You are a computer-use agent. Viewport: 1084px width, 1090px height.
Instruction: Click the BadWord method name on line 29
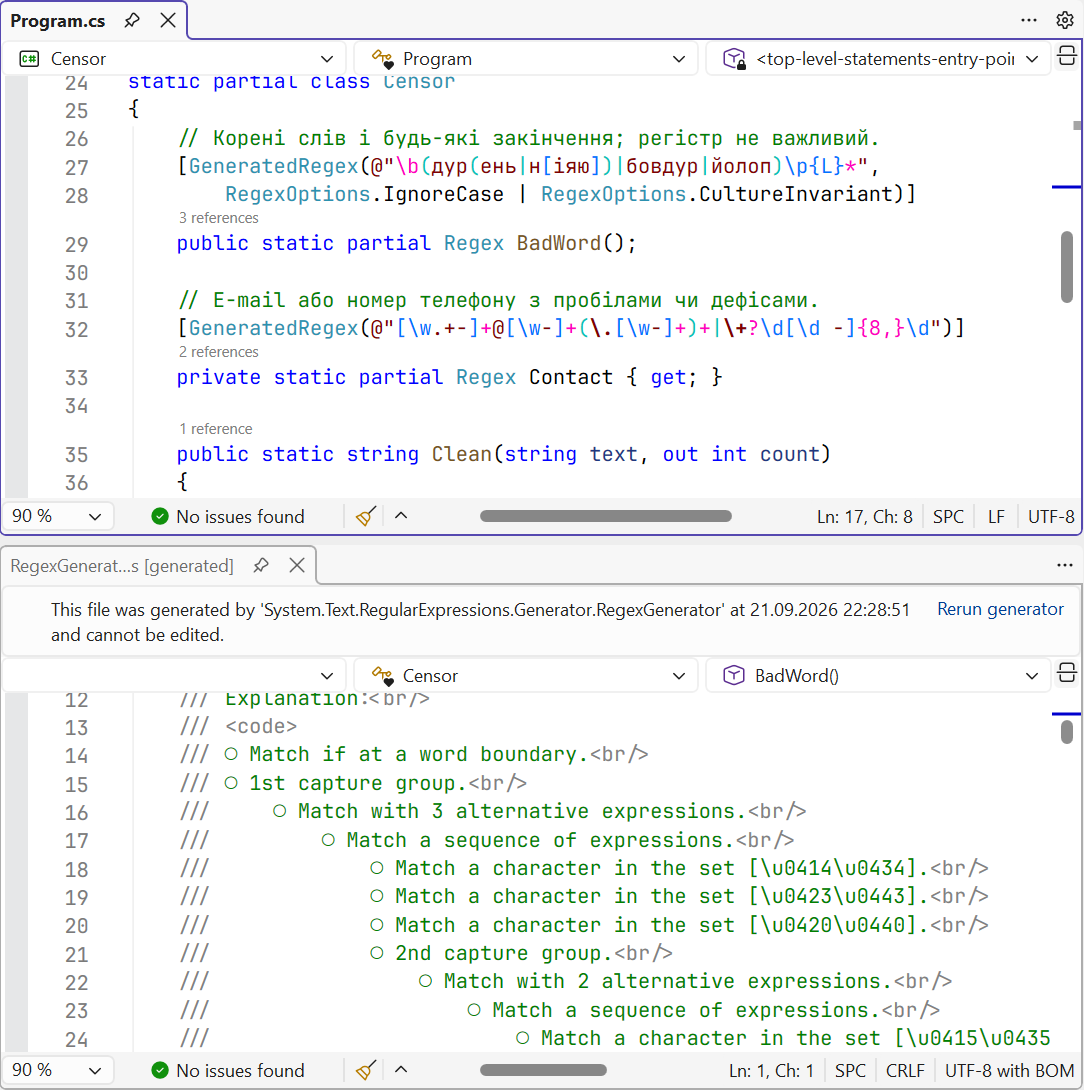coord(559,243)
